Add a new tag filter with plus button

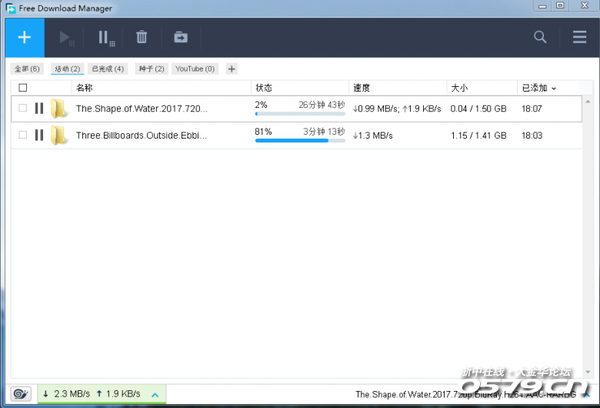coord(232,69)
